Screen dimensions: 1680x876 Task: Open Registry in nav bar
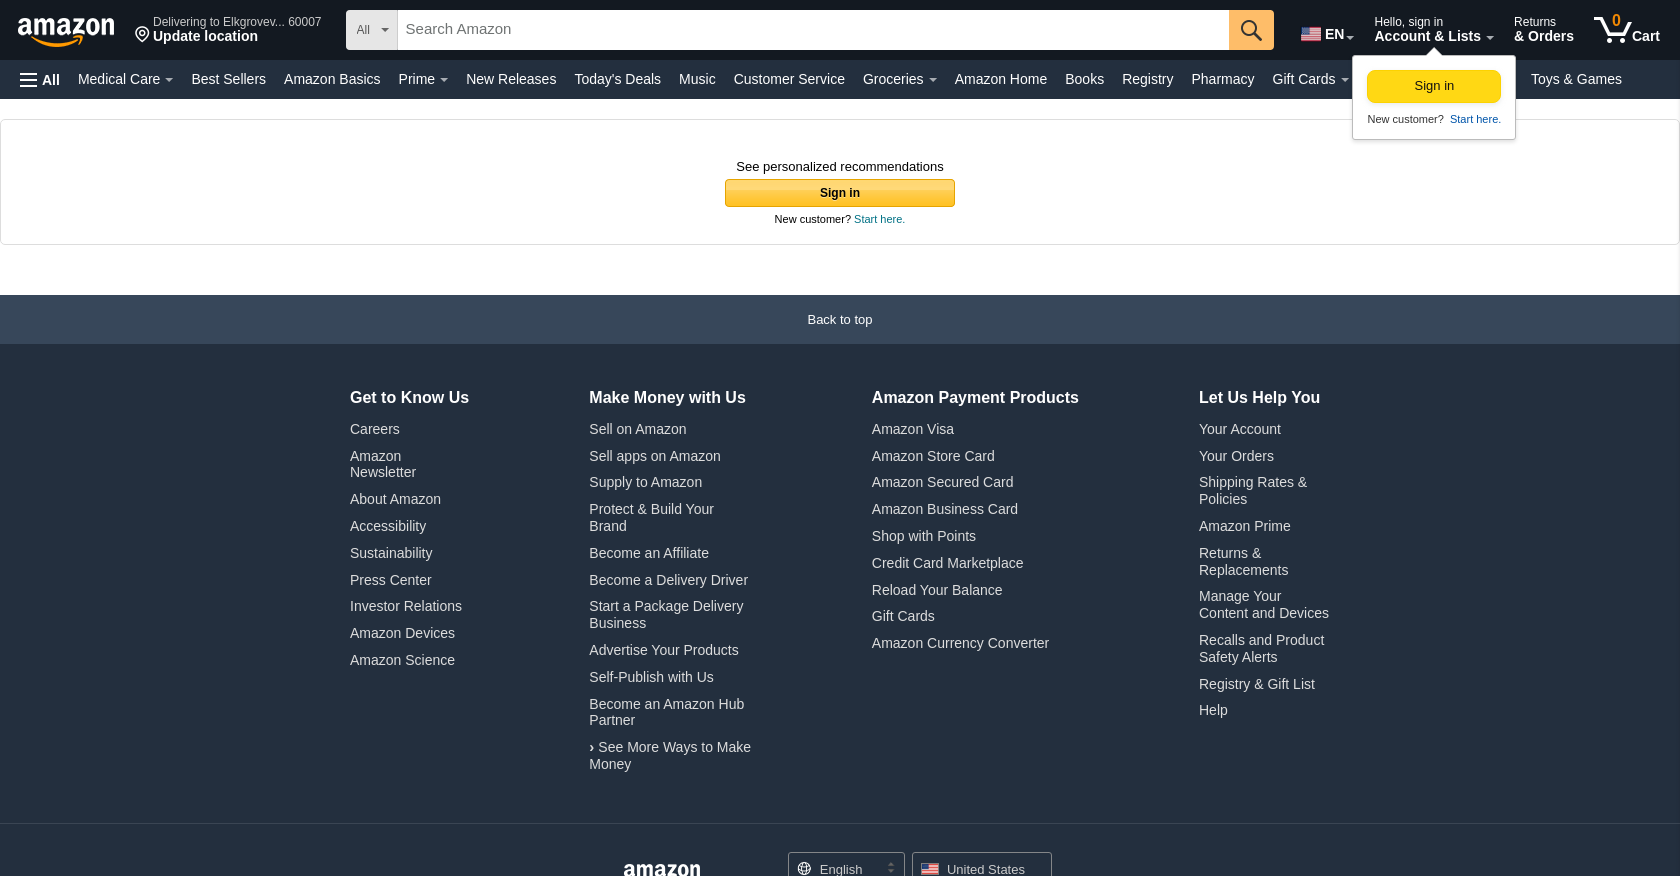pyautogui.click(x=1147, y=79)
